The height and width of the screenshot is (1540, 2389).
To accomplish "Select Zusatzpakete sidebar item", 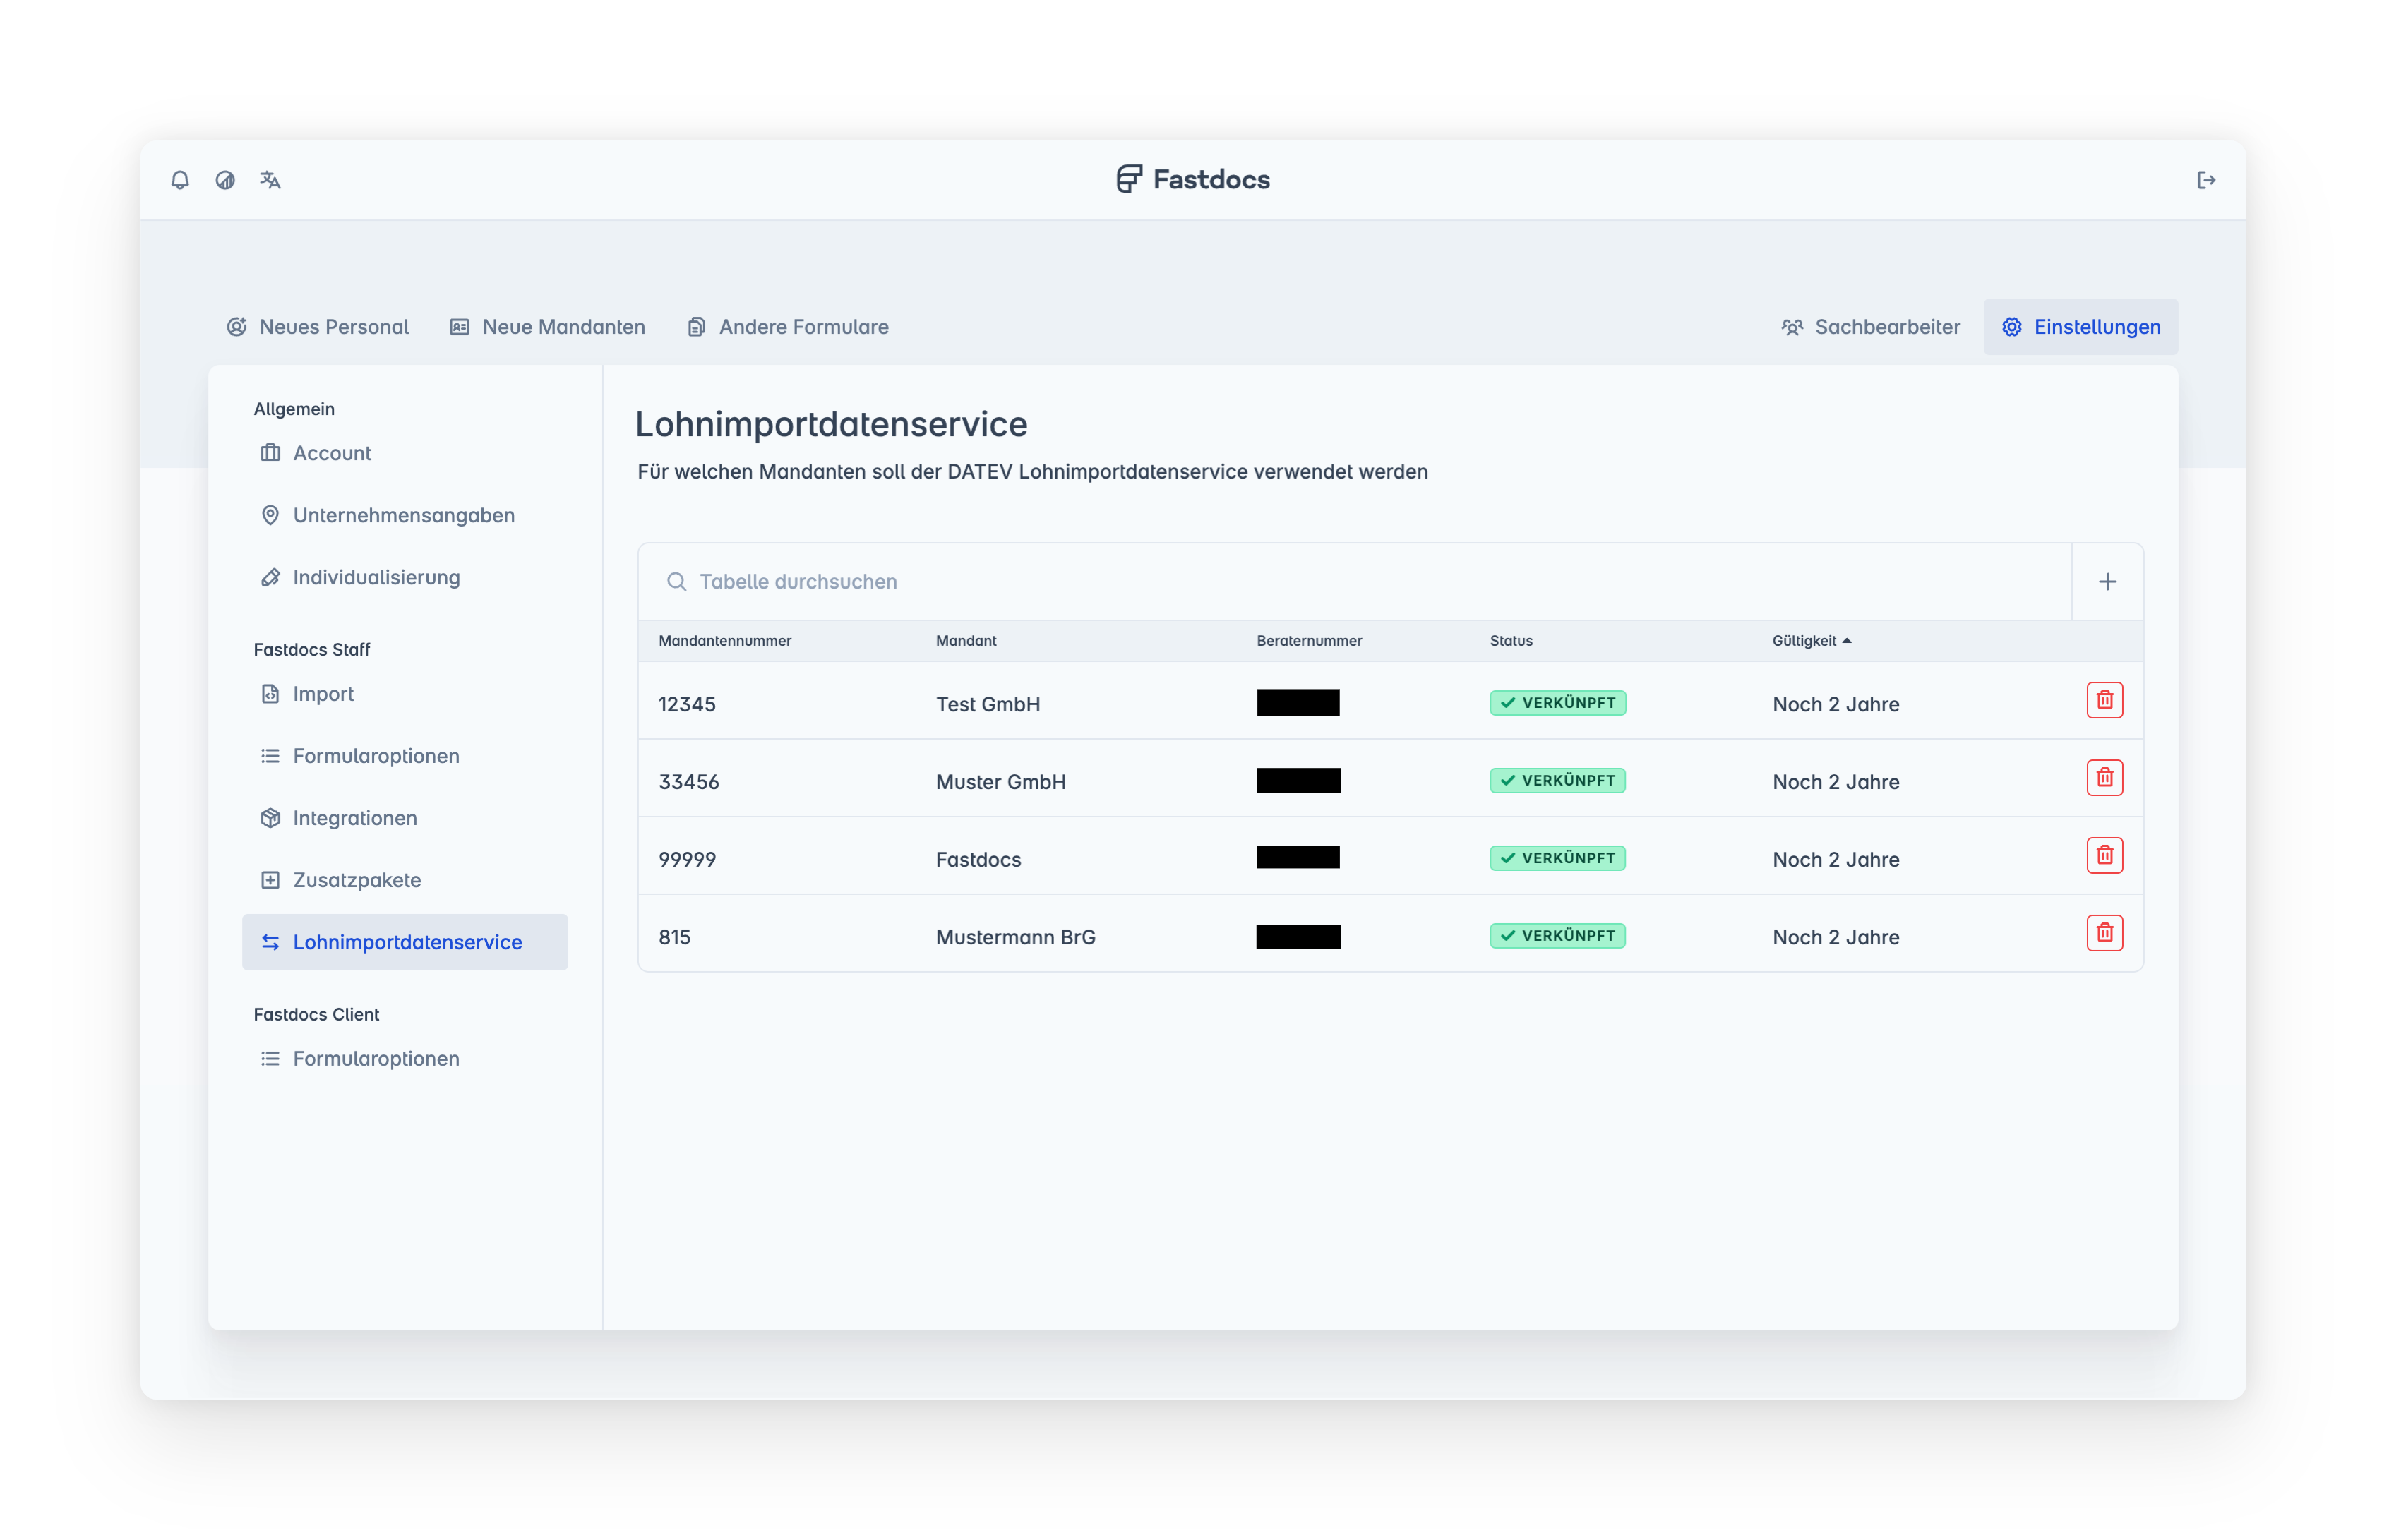I will [356, 880].
